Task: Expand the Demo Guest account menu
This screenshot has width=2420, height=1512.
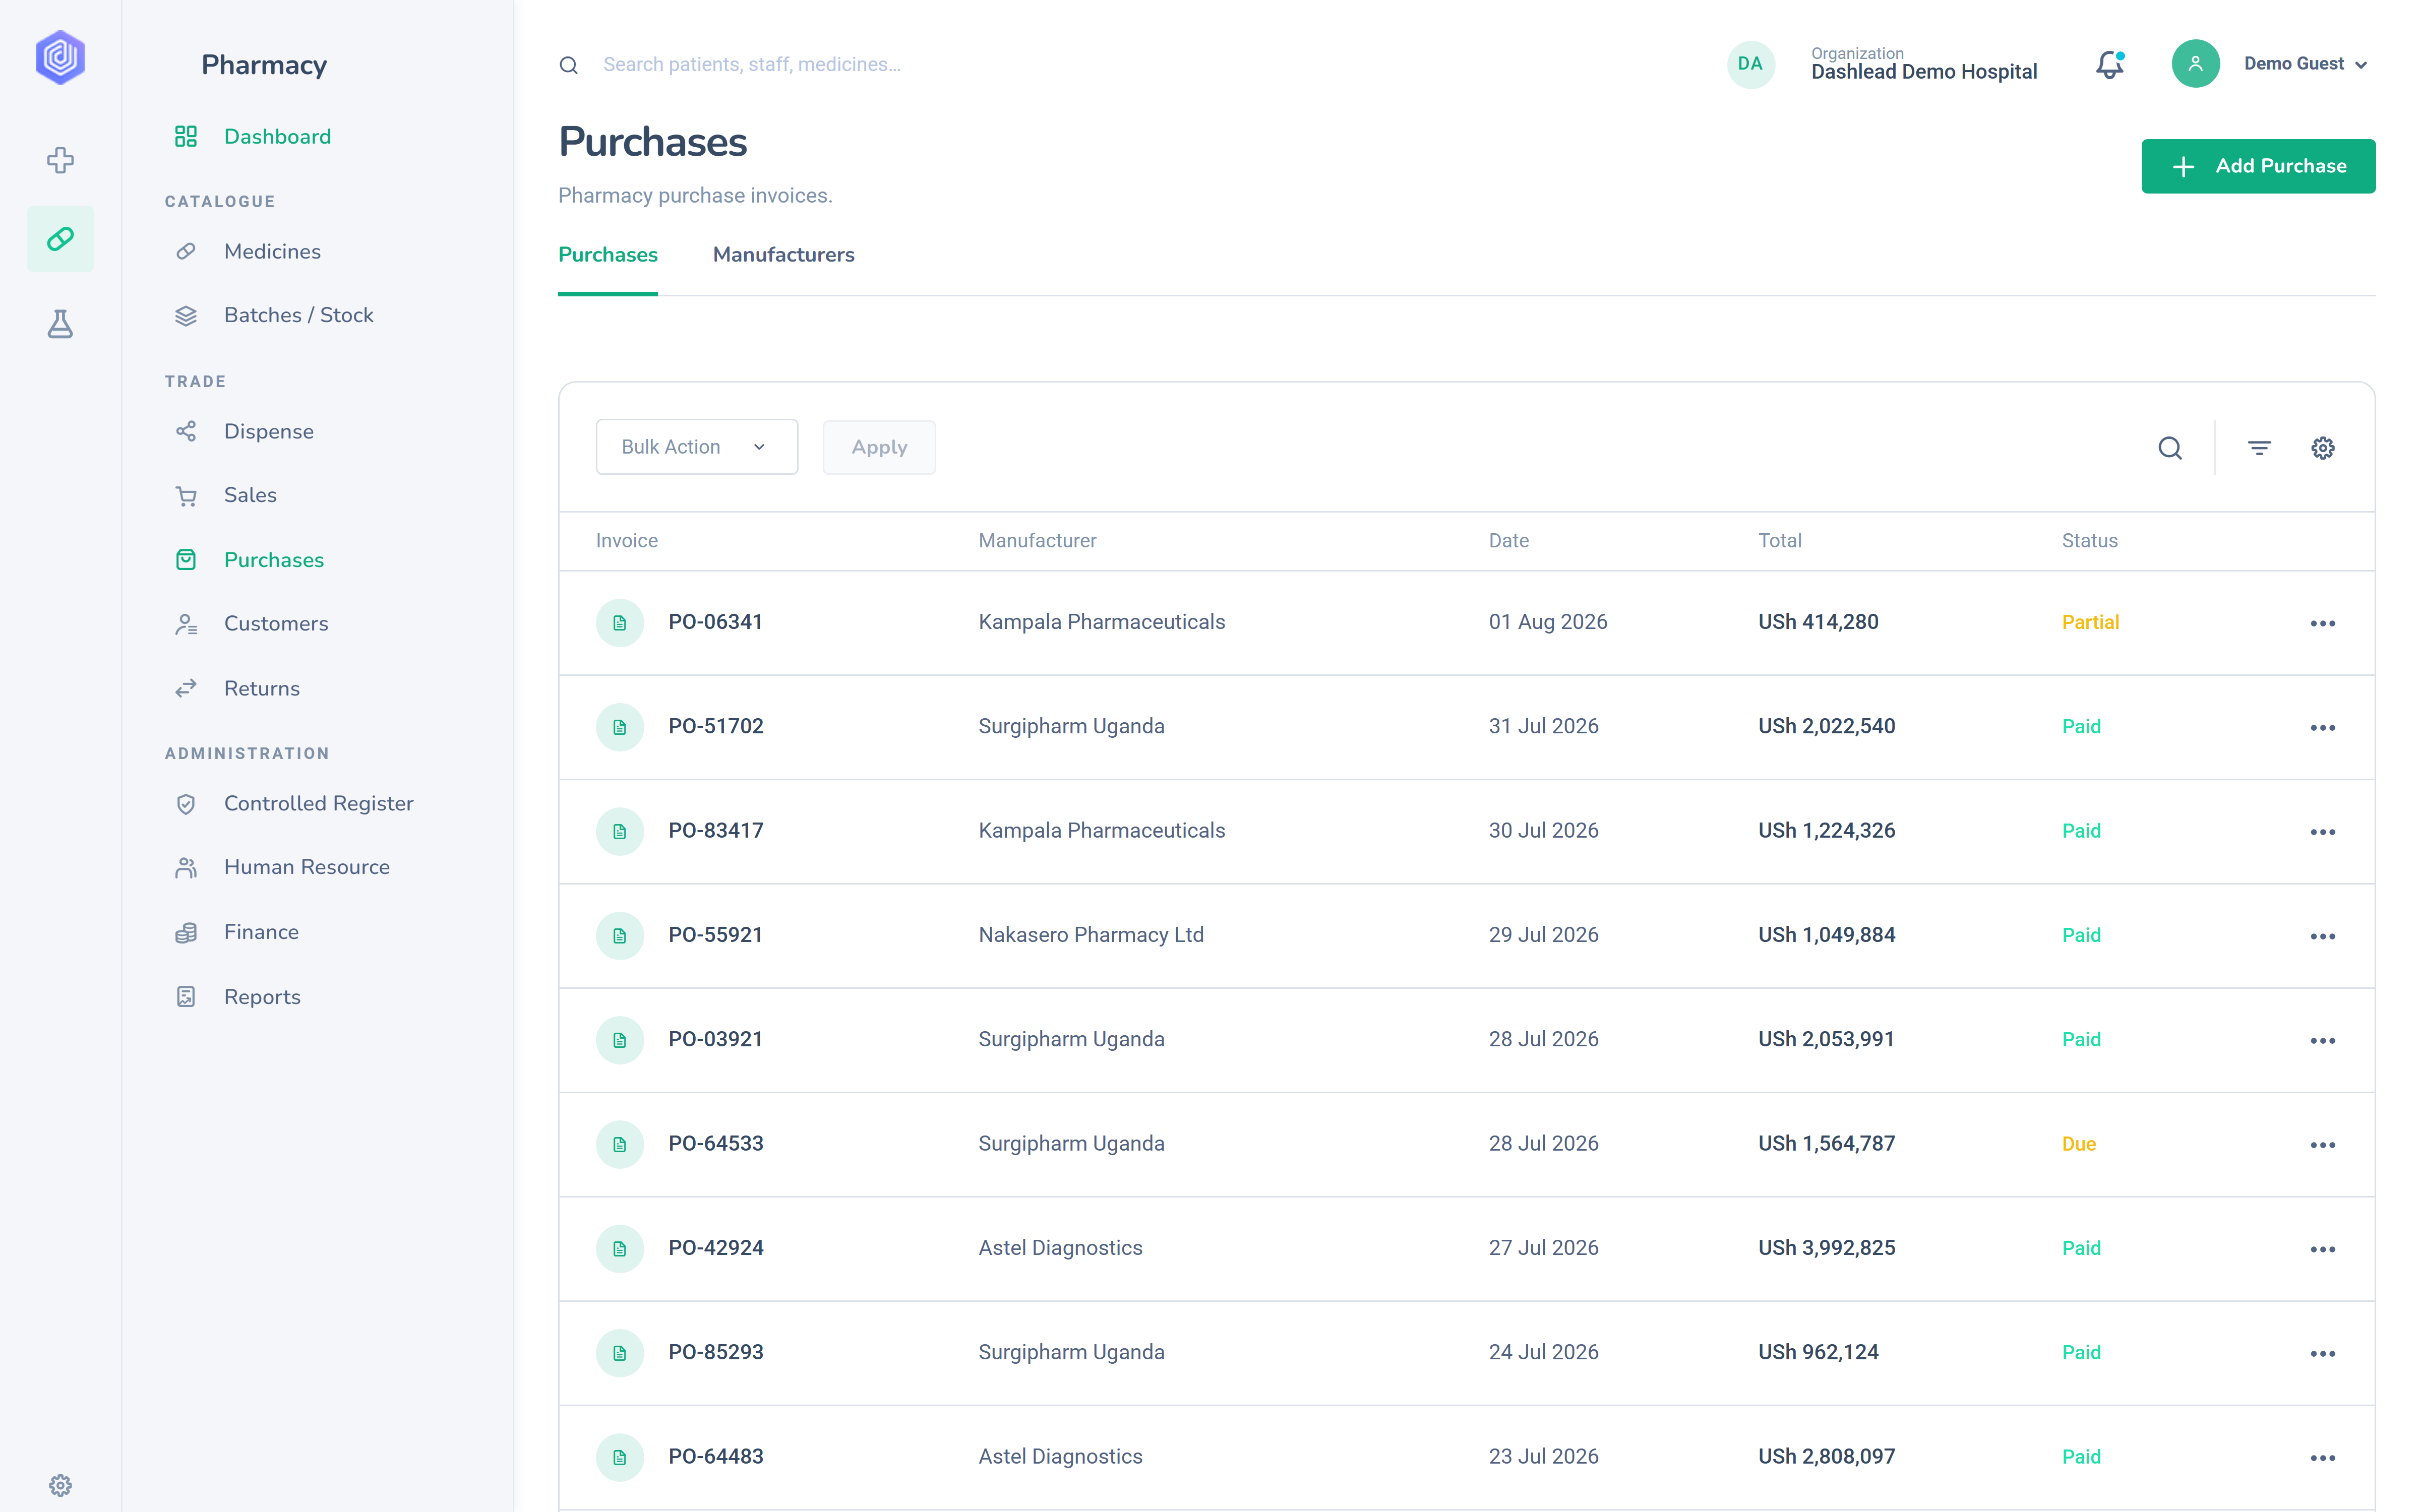Action: (2306, 64)
